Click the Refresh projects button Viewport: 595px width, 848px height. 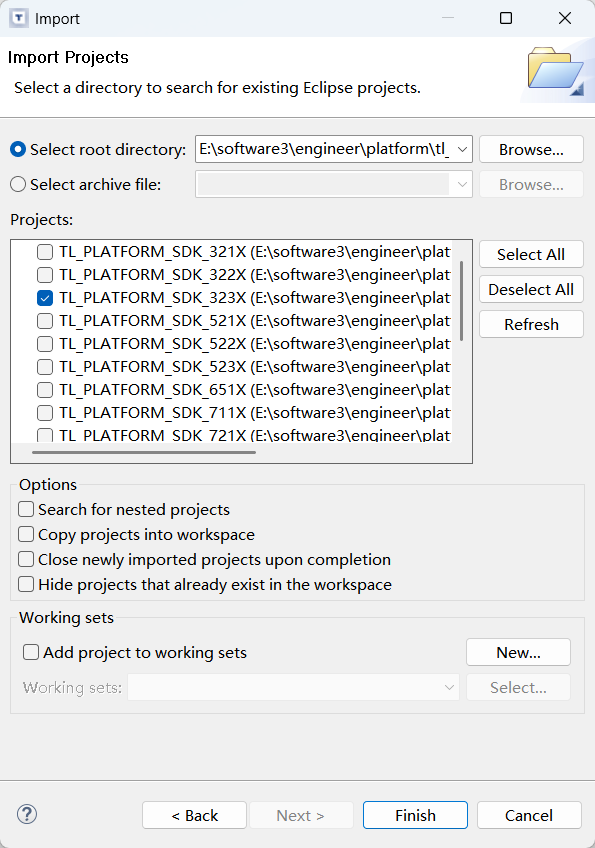(531, 324)
